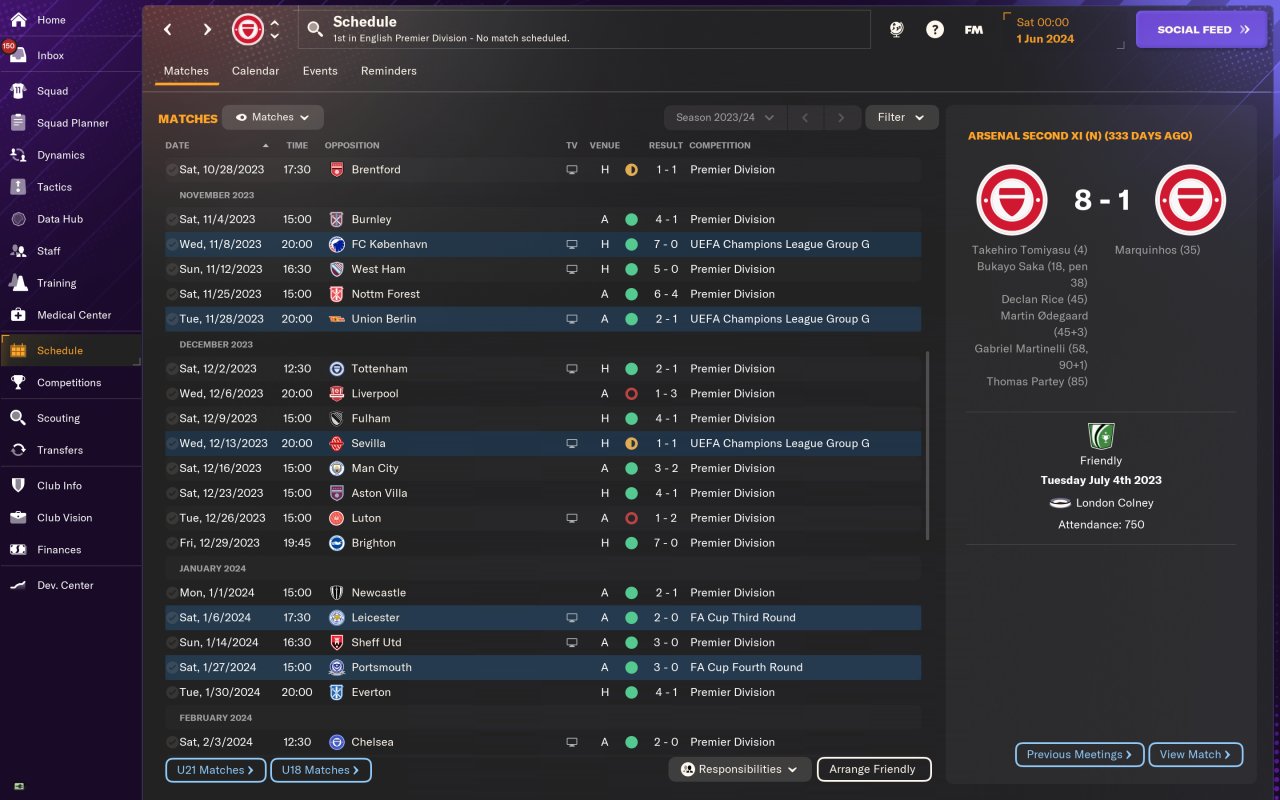This screenshot has height=800, width=1280.
Task: Toggle the checkmark on the Newcastle row
Action: point(172,593)
